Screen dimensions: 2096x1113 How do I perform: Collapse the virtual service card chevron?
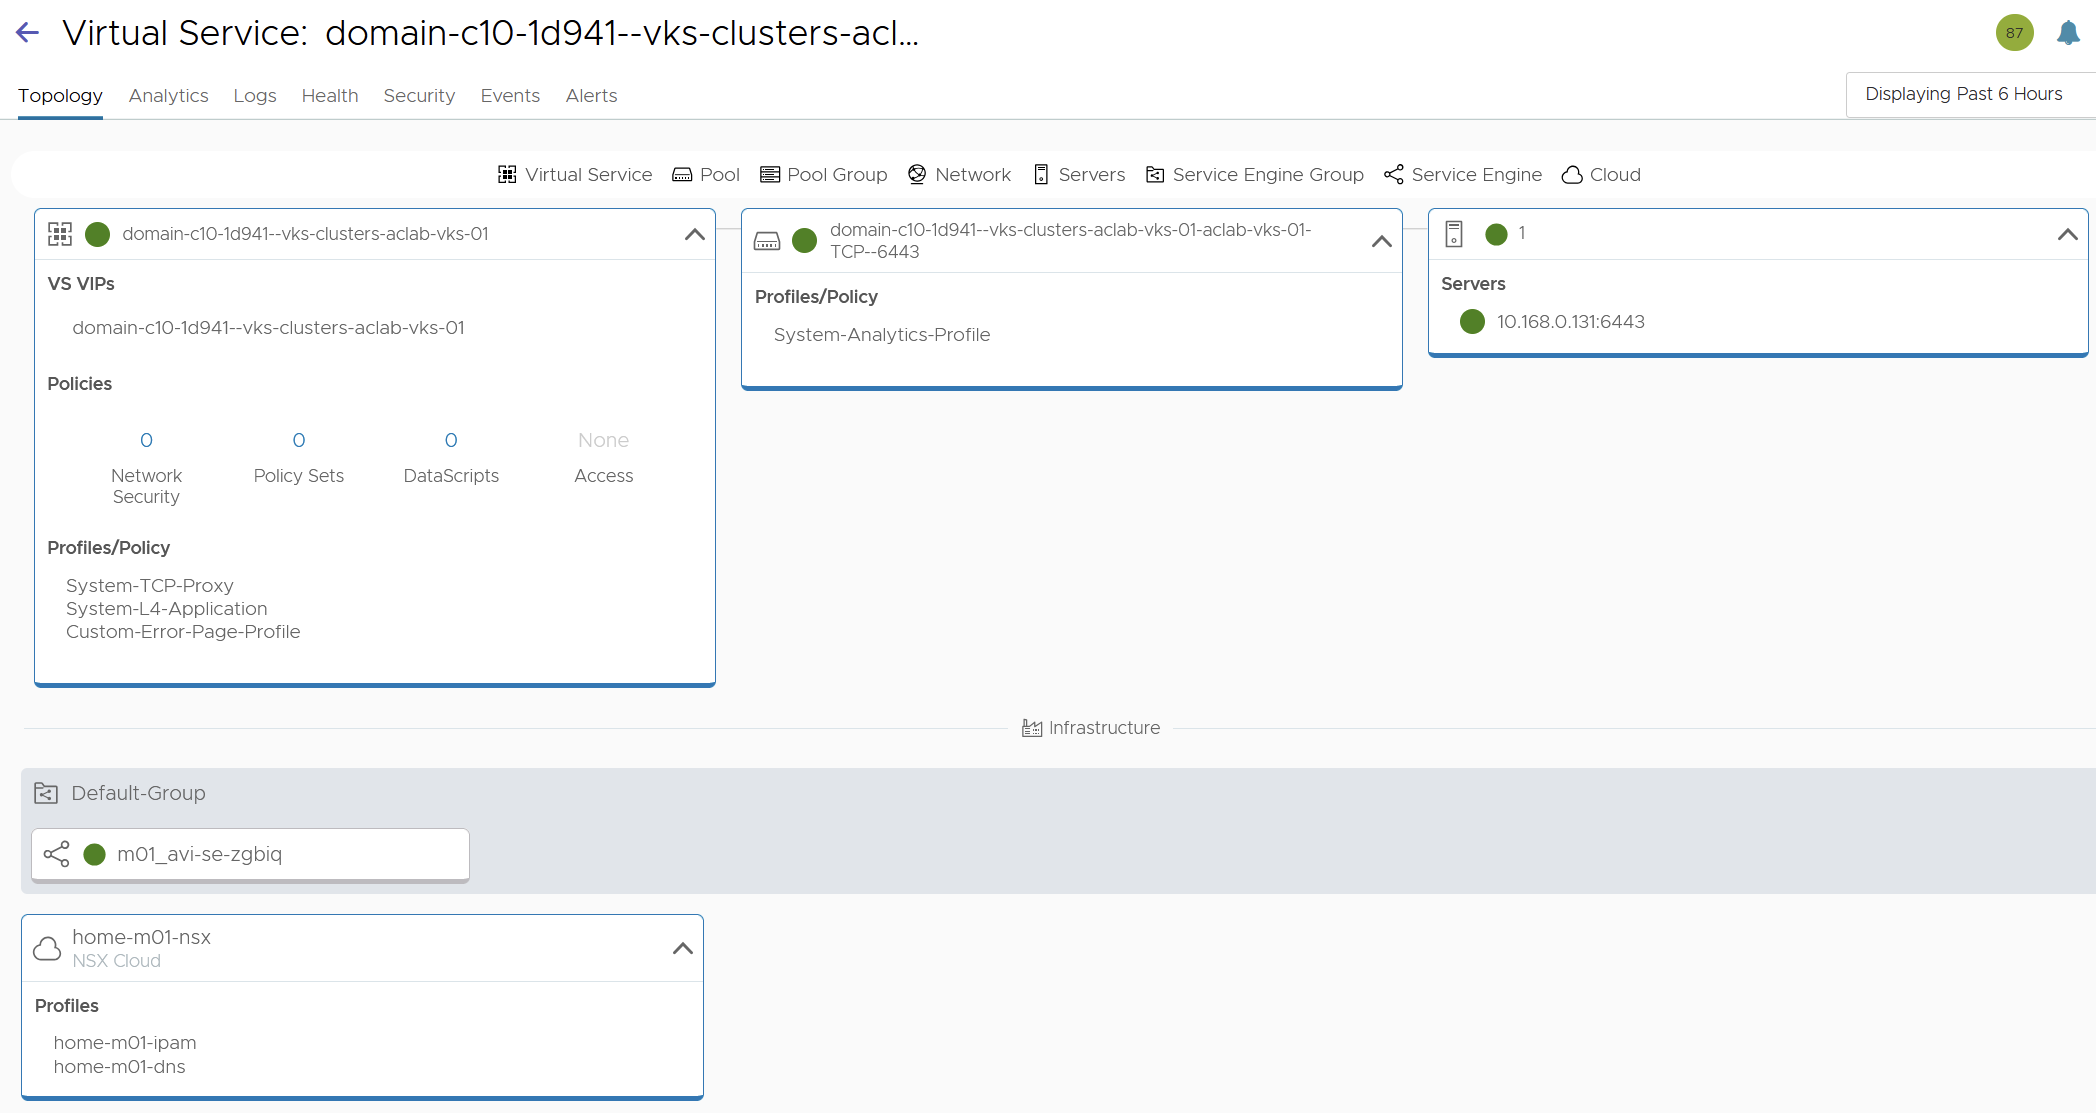(695, 234)
